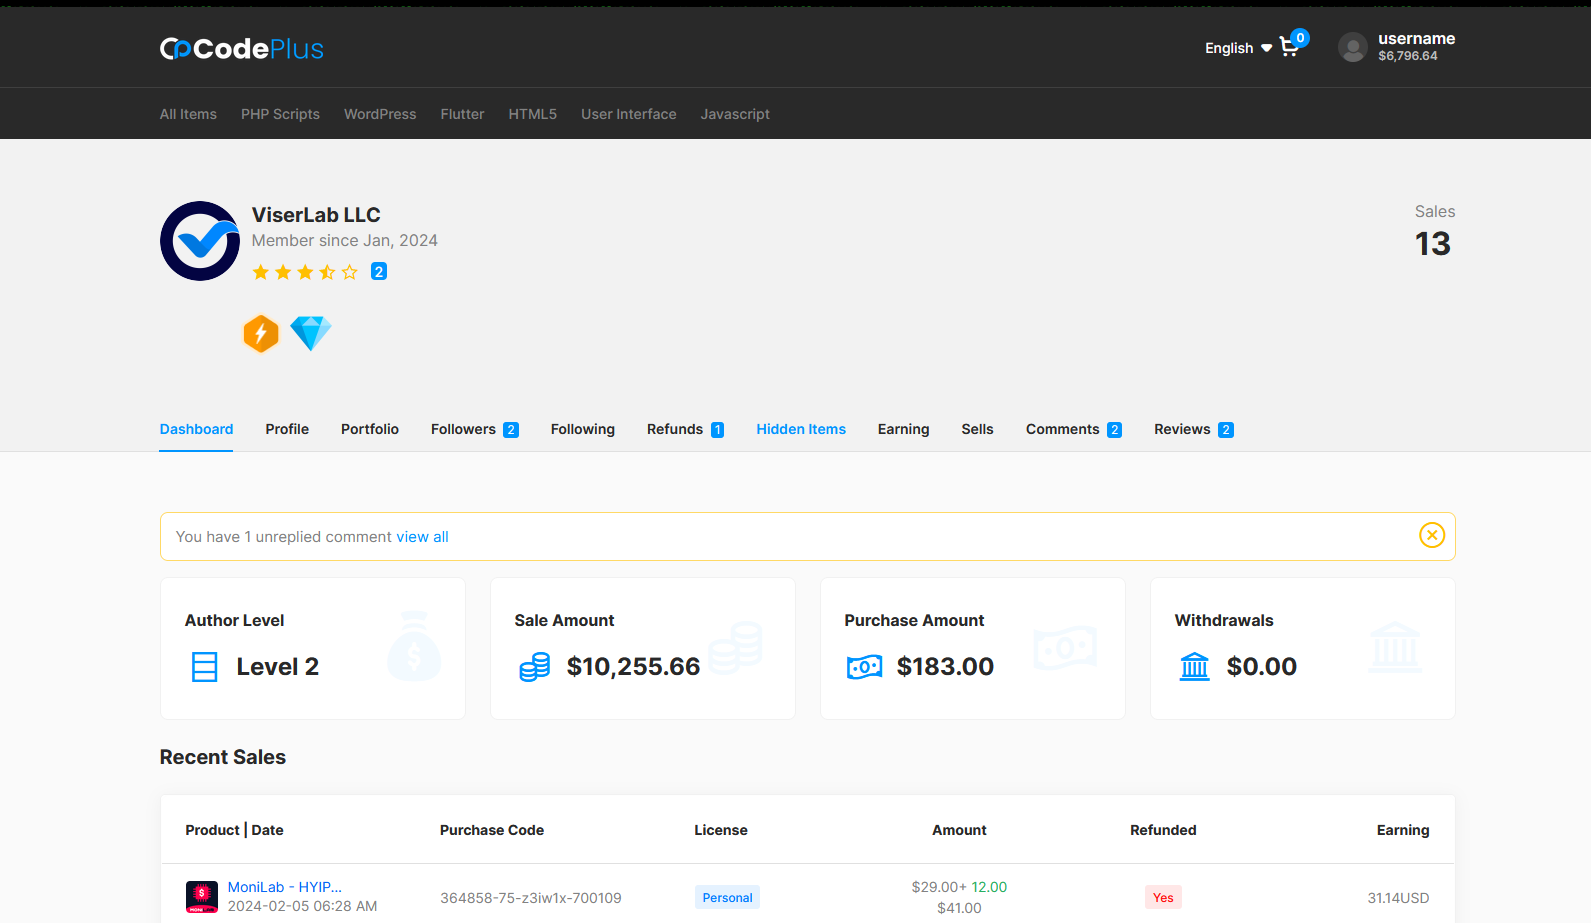Switch to the Comments tab
The width and height of the screenshot is (1591, 923).
(1074, 429)
